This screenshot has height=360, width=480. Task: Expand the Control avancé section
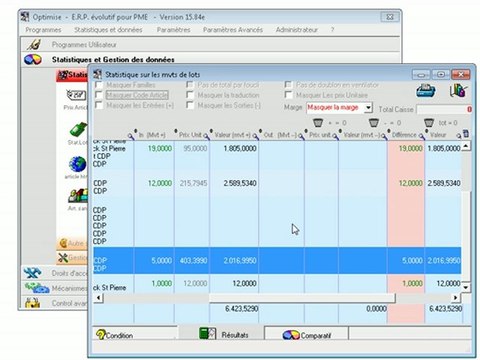tap(54, 303)
